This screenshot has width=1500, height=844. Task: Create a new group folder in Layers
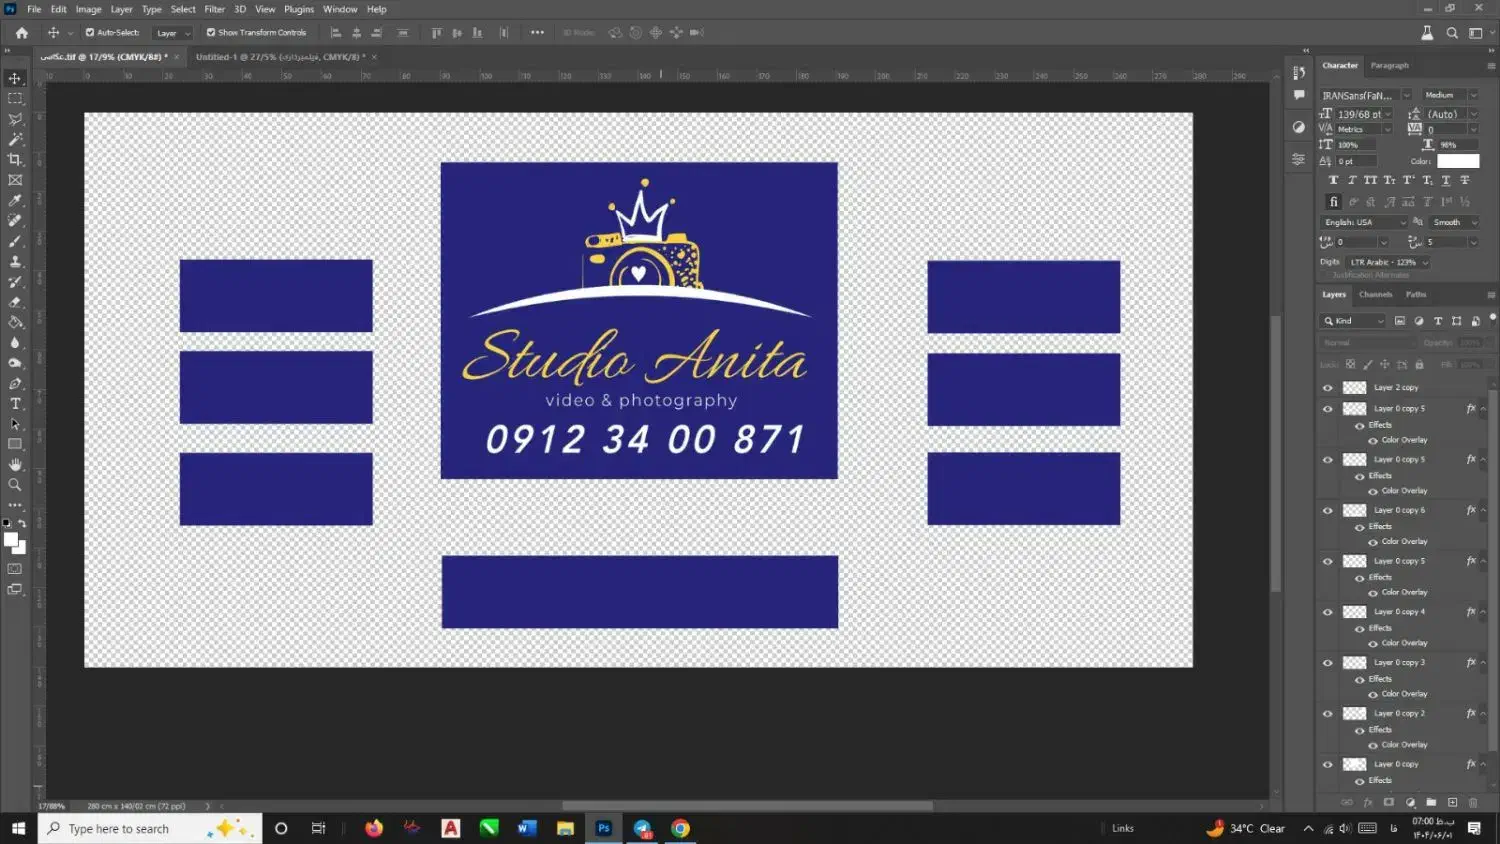[1431, 802]
